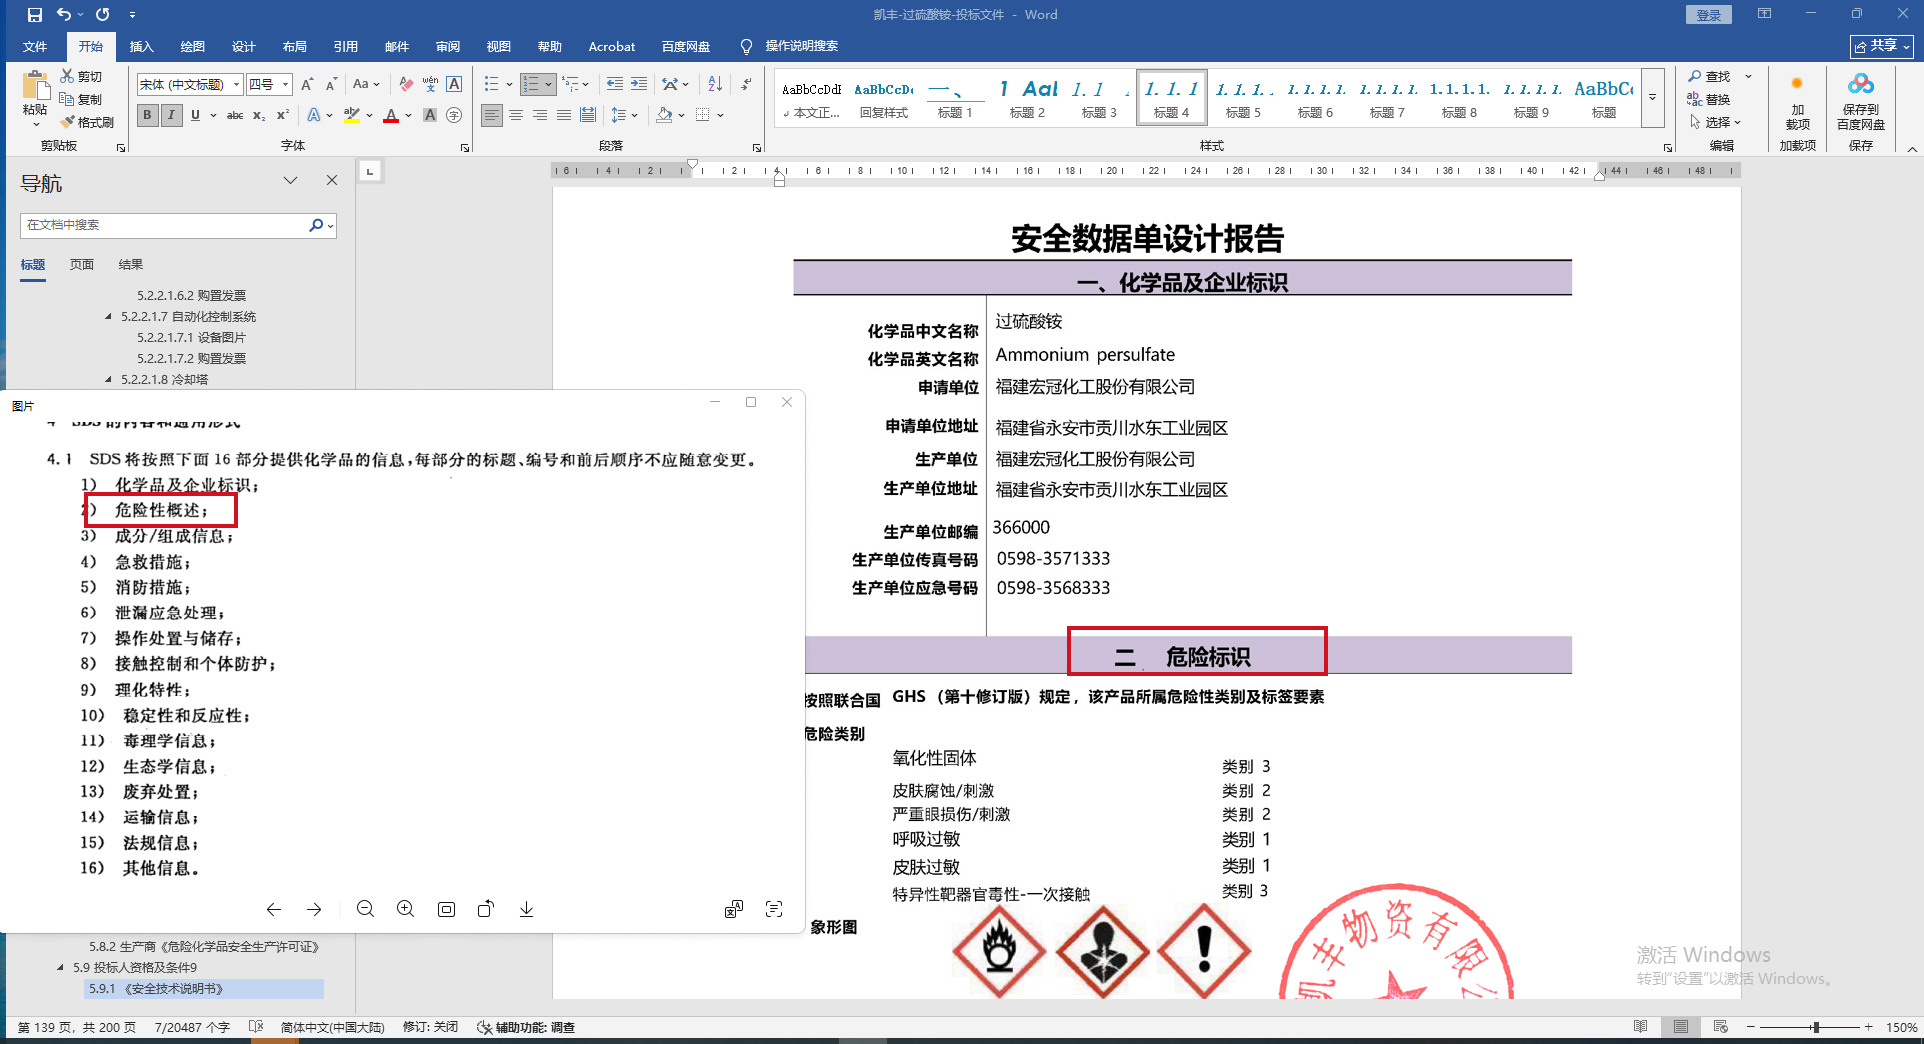
Task: Apply red font color
Action: (x=391, y=115)
